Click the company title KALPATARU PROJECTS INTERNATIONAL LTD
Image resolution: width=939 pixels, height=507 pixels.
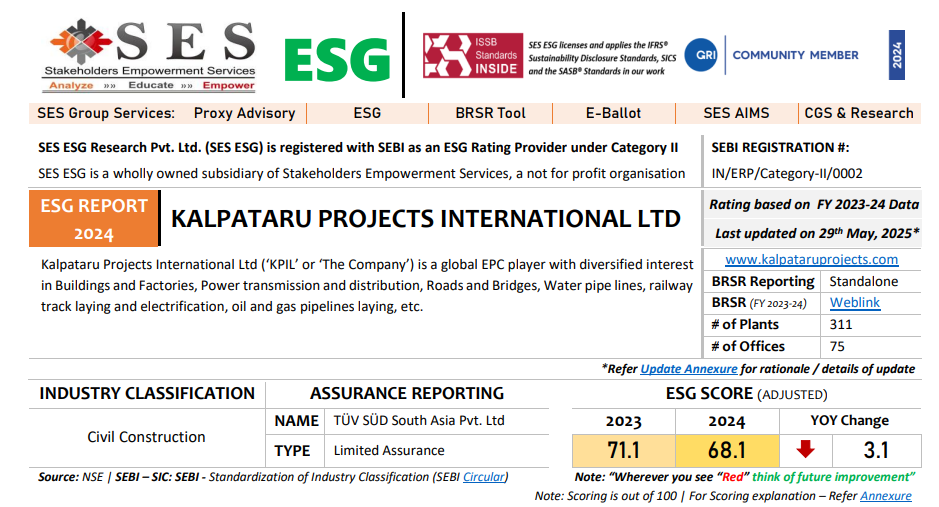coord(426,218)
